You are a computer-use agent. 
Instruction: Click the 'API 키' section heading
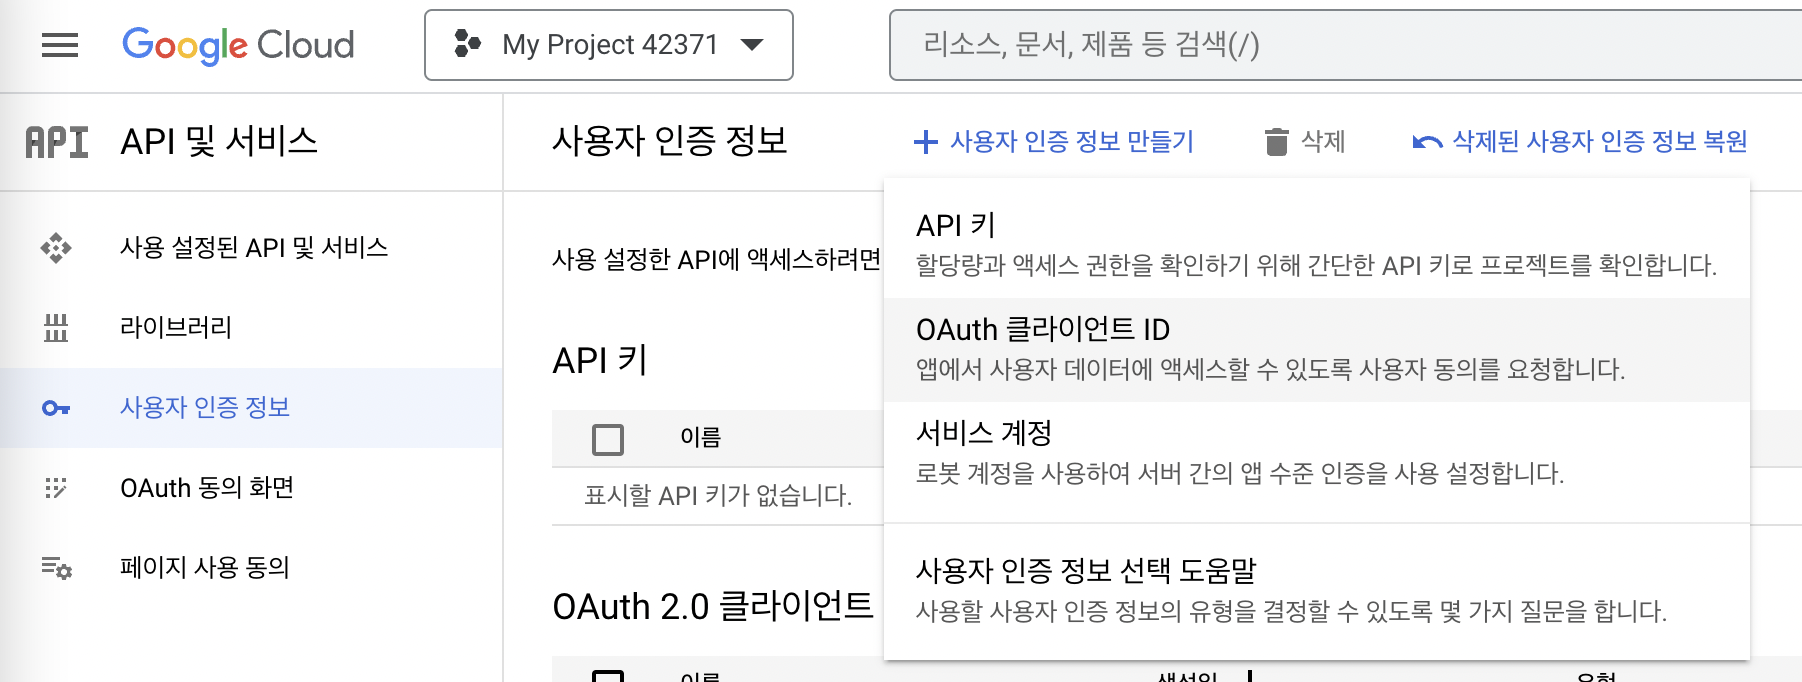[x=600, y=360]
